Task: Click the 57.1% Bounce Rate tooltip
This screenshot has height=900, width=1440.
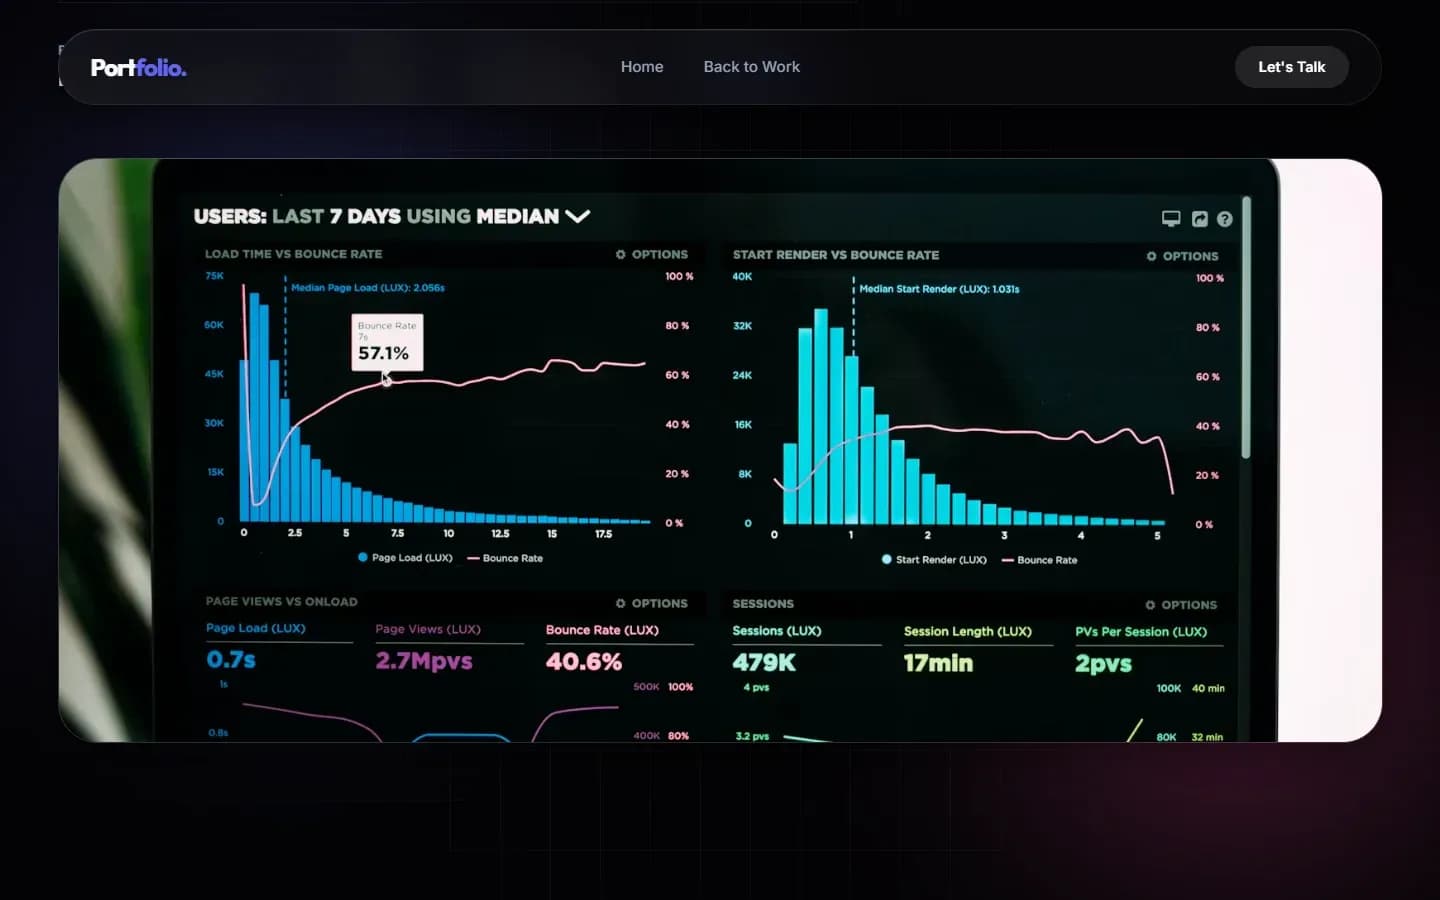Action: point(387,343)
